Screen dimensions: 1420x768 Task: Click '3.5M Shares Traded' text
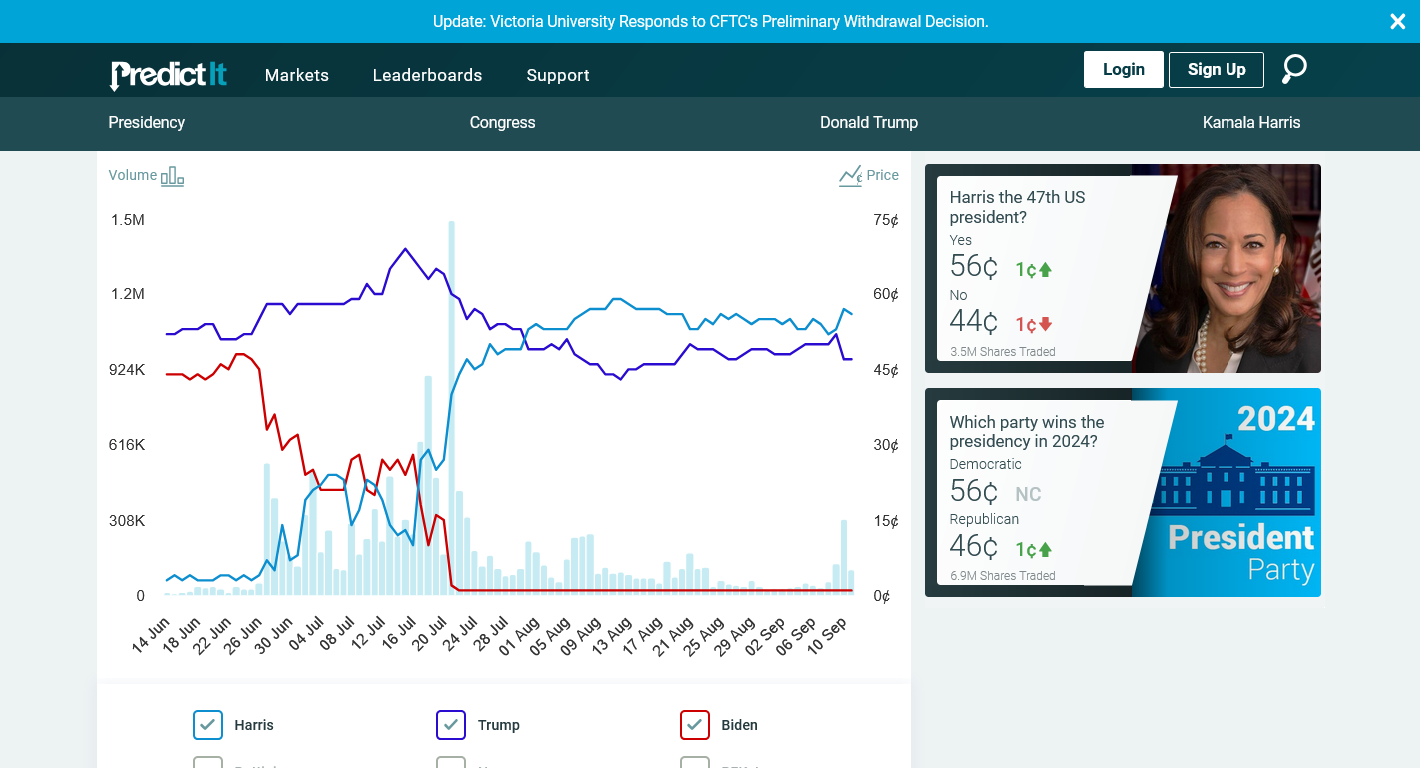(1003, 351)
